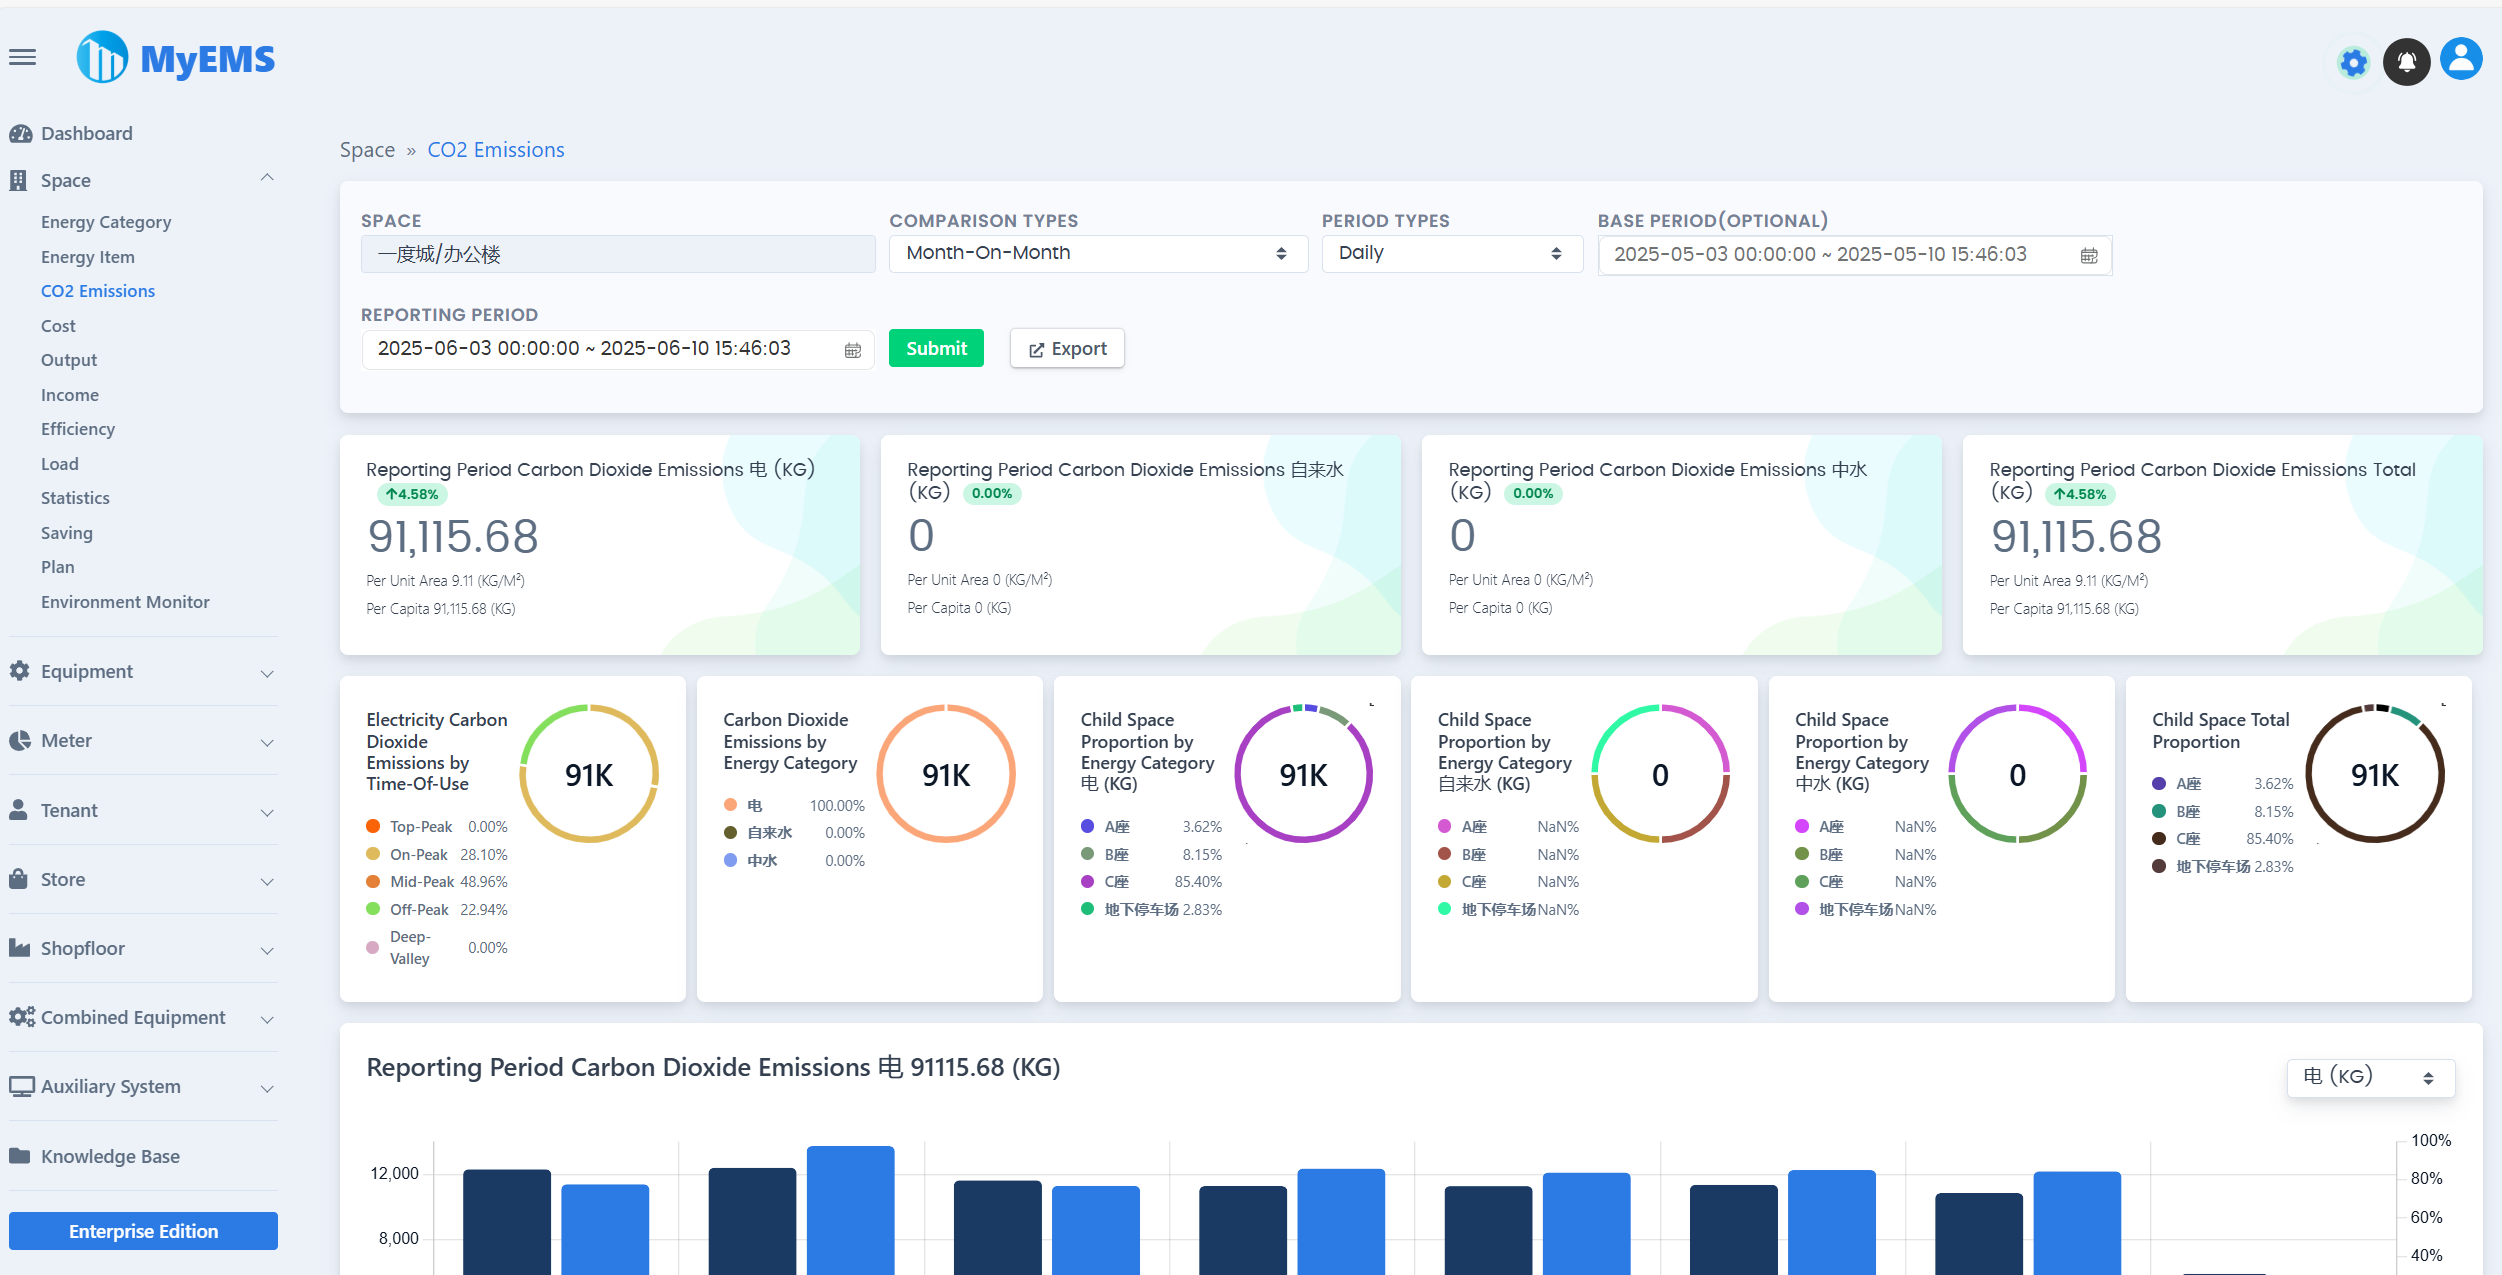2502x1275 pixels.
Task: Open the Period Types Daily dropdown
Action: [1451, 254]
